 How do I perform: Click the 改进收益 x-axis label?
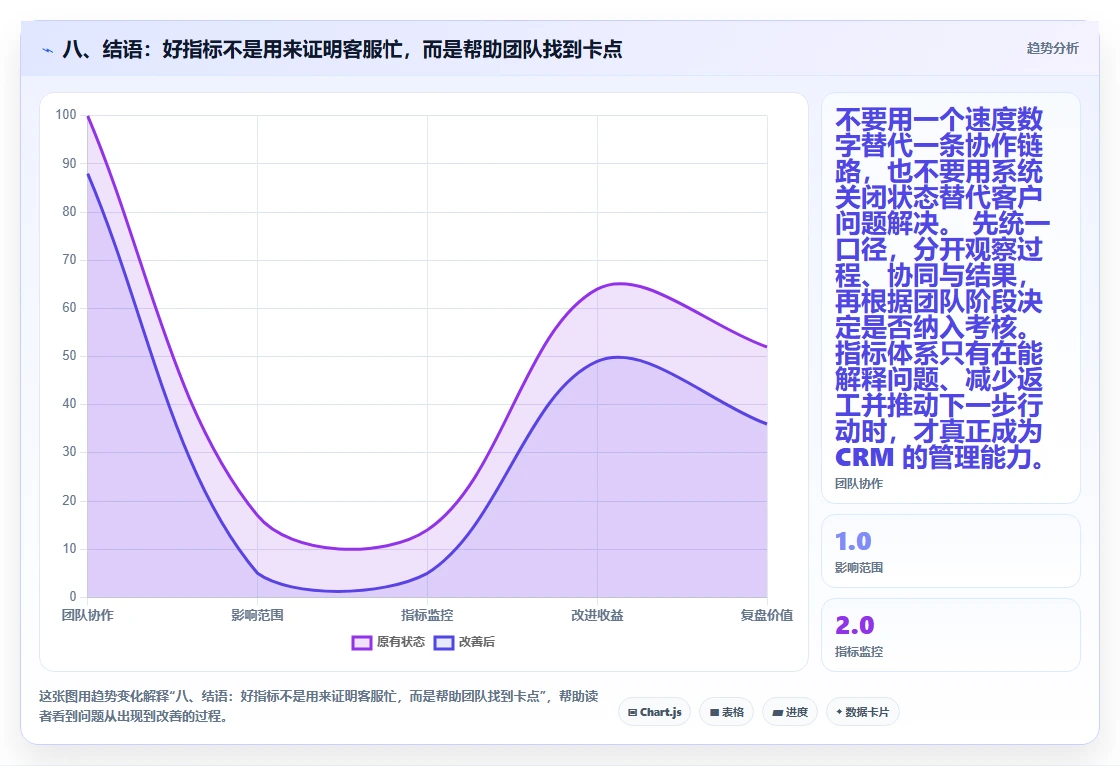[x=597, y=615]
